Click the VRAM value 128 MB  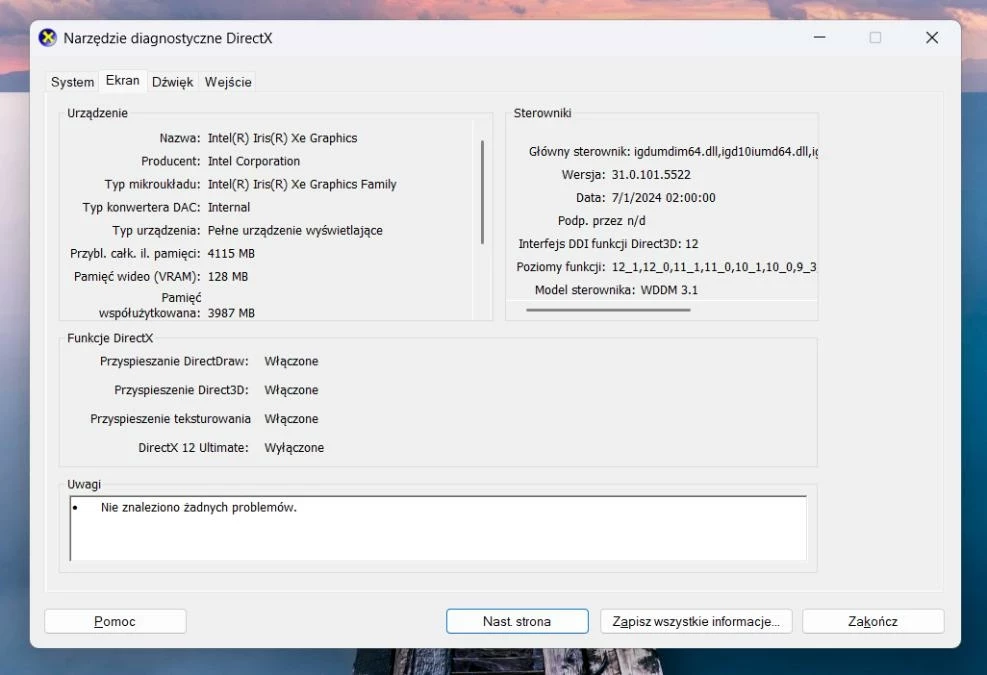coord(228,276)
